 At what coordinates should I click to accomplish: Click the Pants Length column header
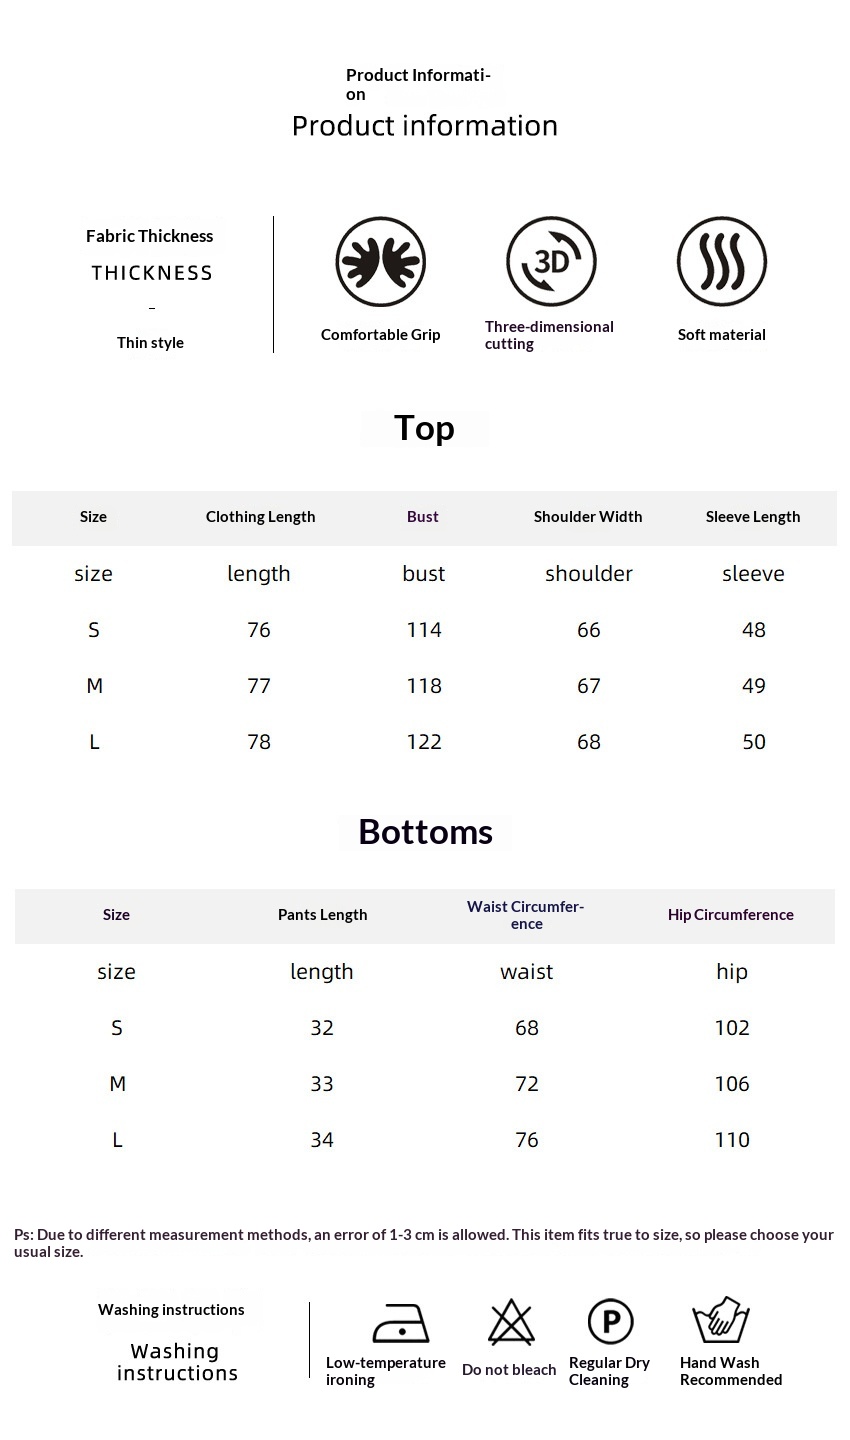pyautogui.click(x=323, y=915)
